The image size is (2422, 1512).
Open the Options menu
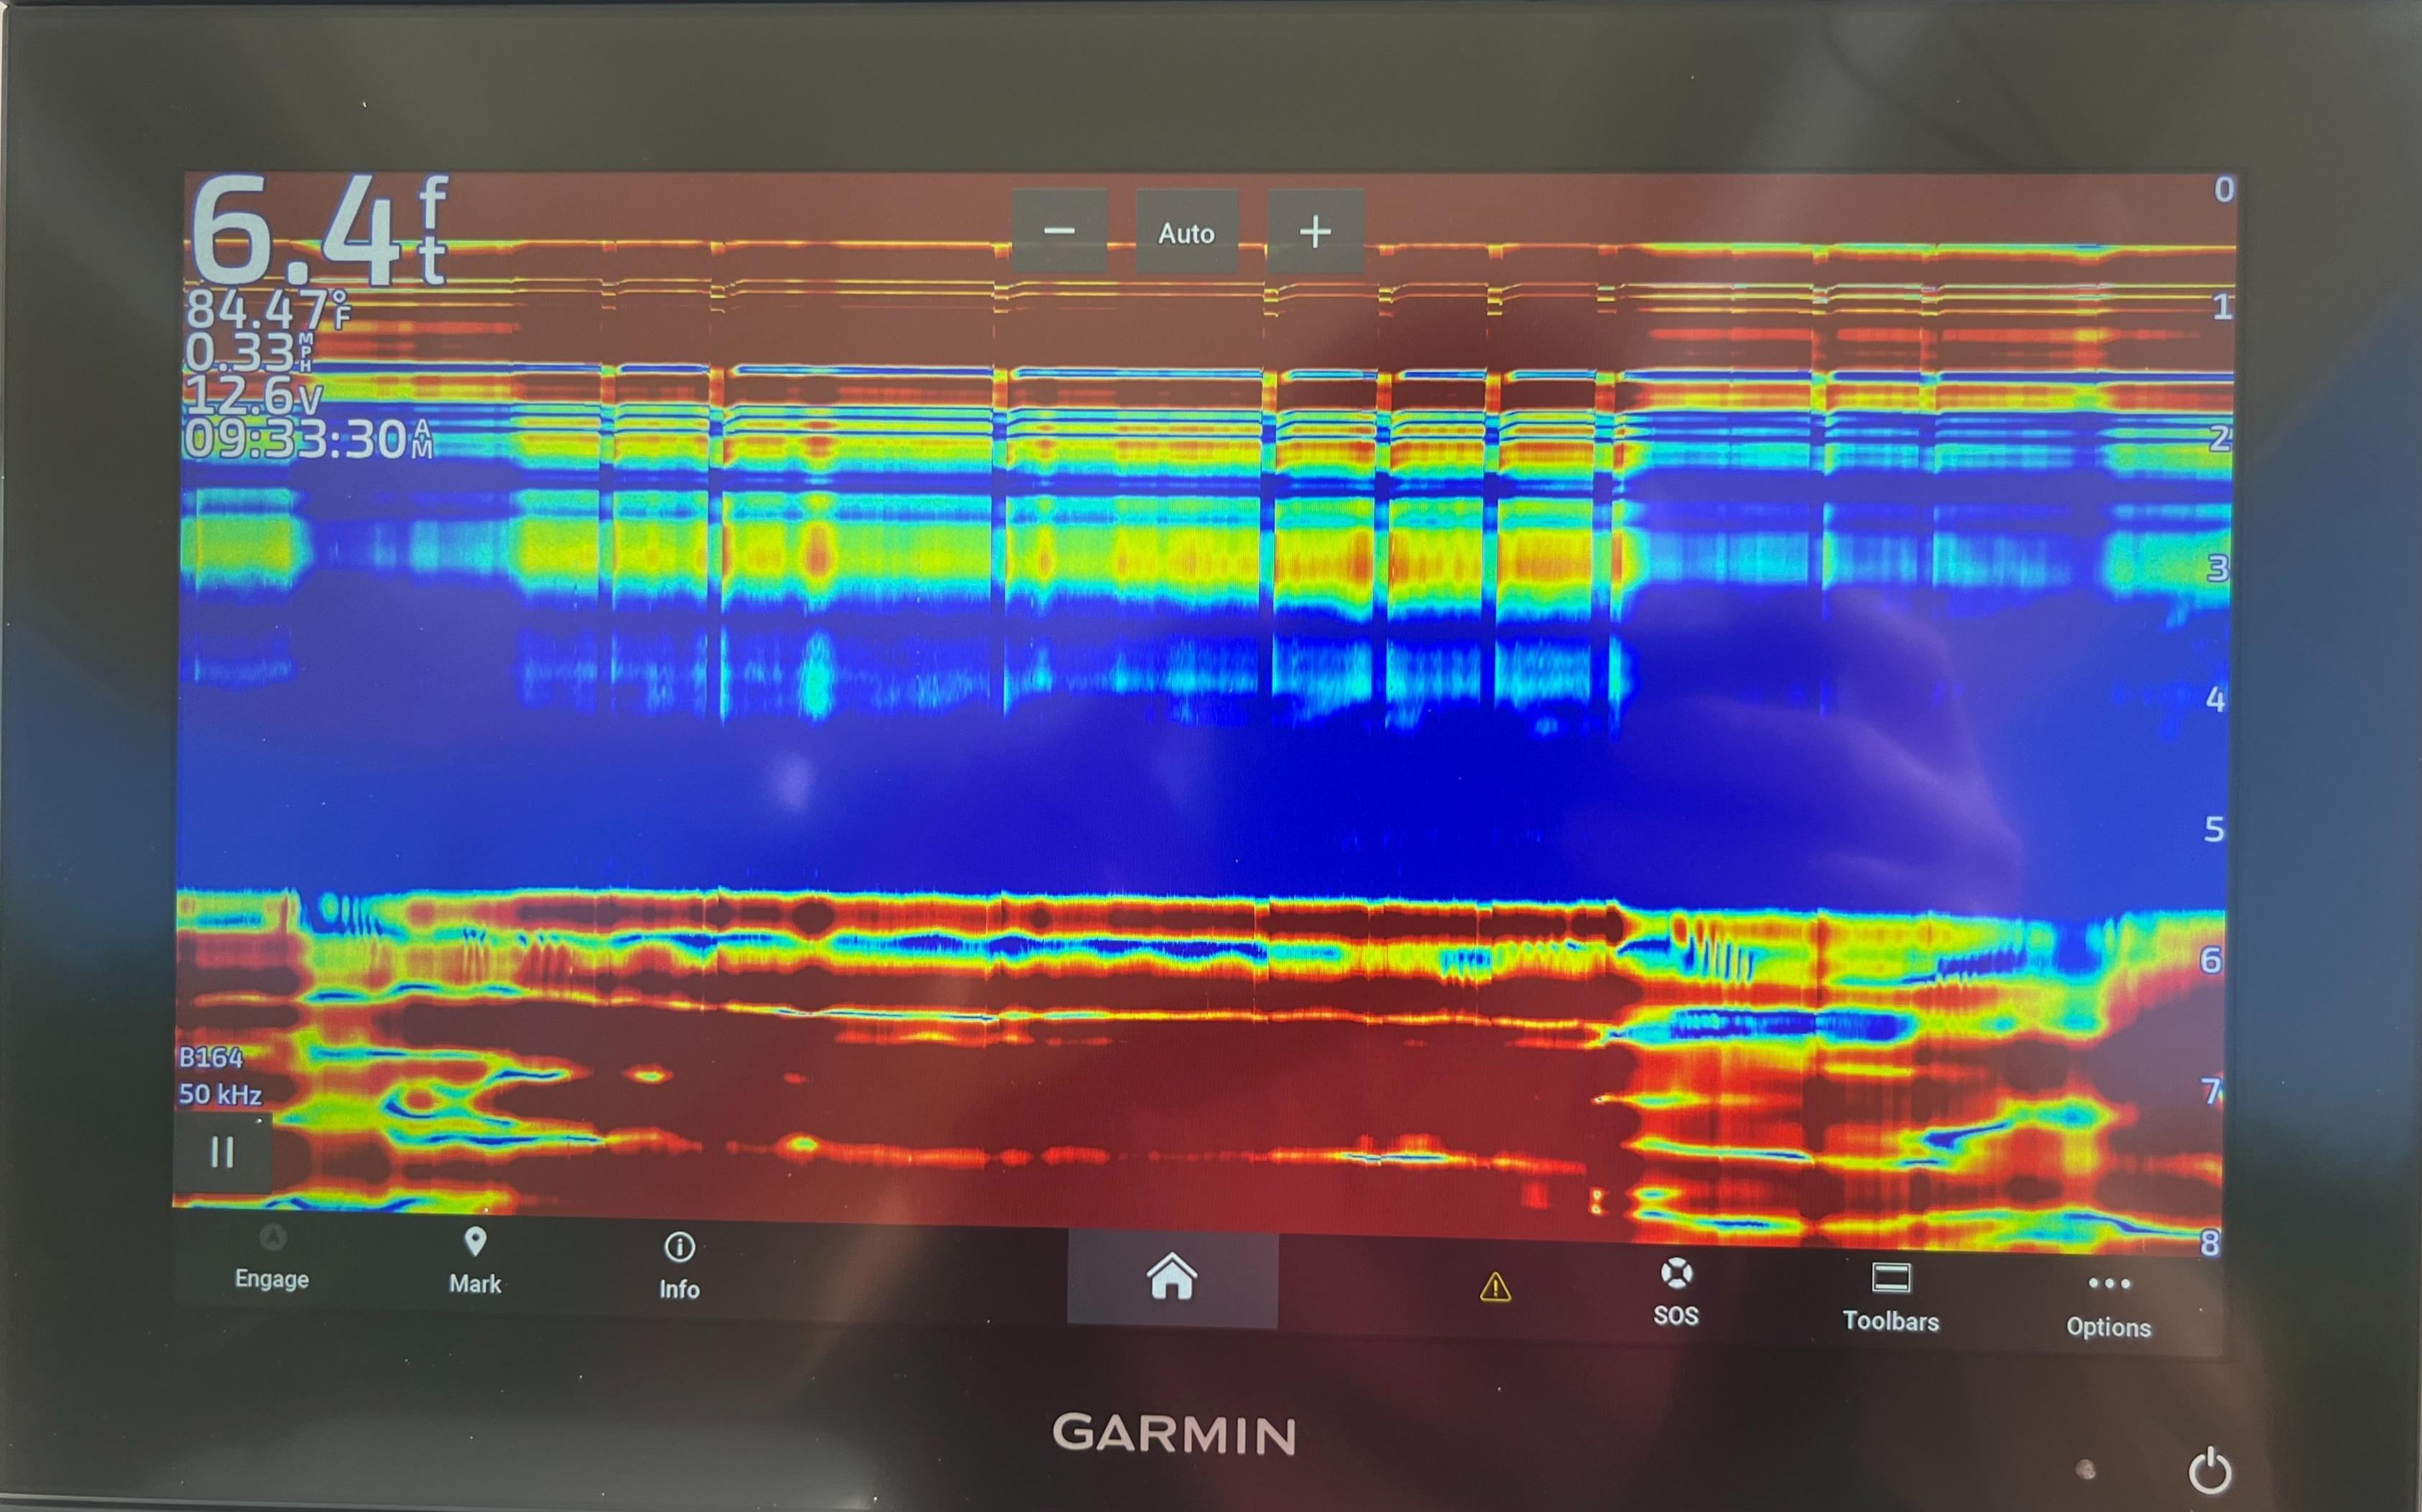click(2109, 1306)
